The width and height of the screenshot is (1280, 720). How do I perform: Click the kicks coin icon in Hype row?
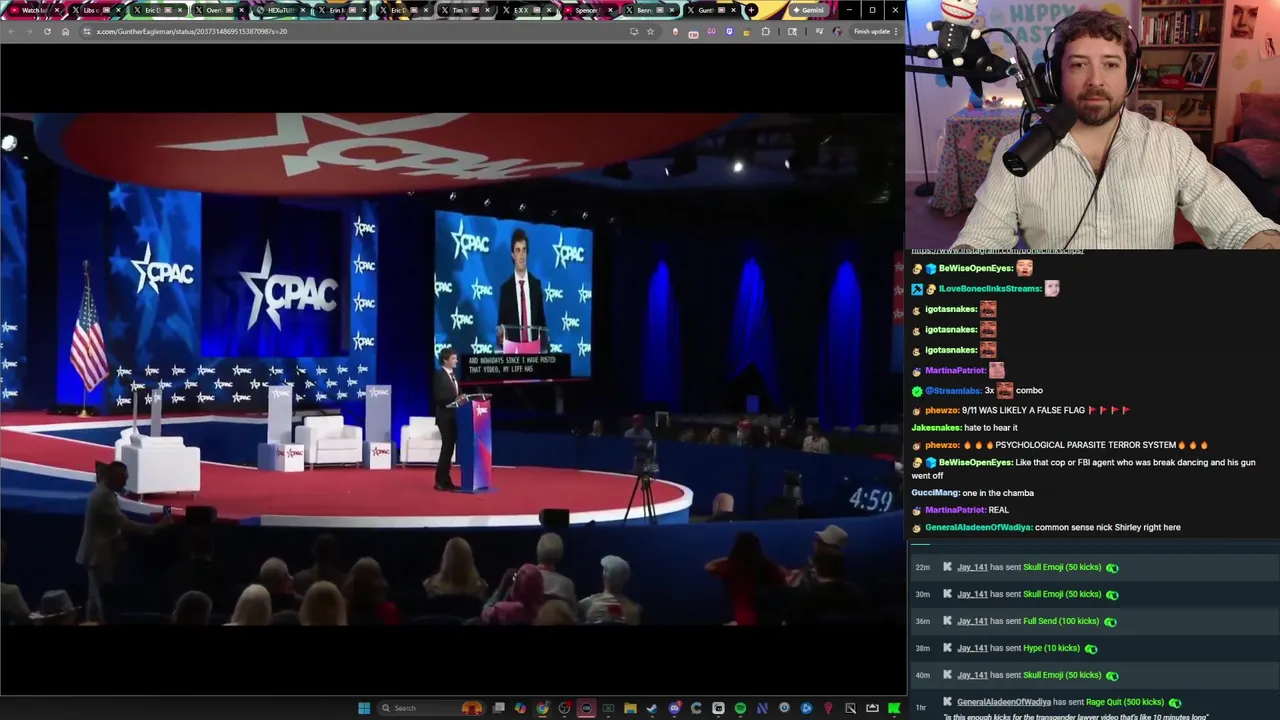1091,649
